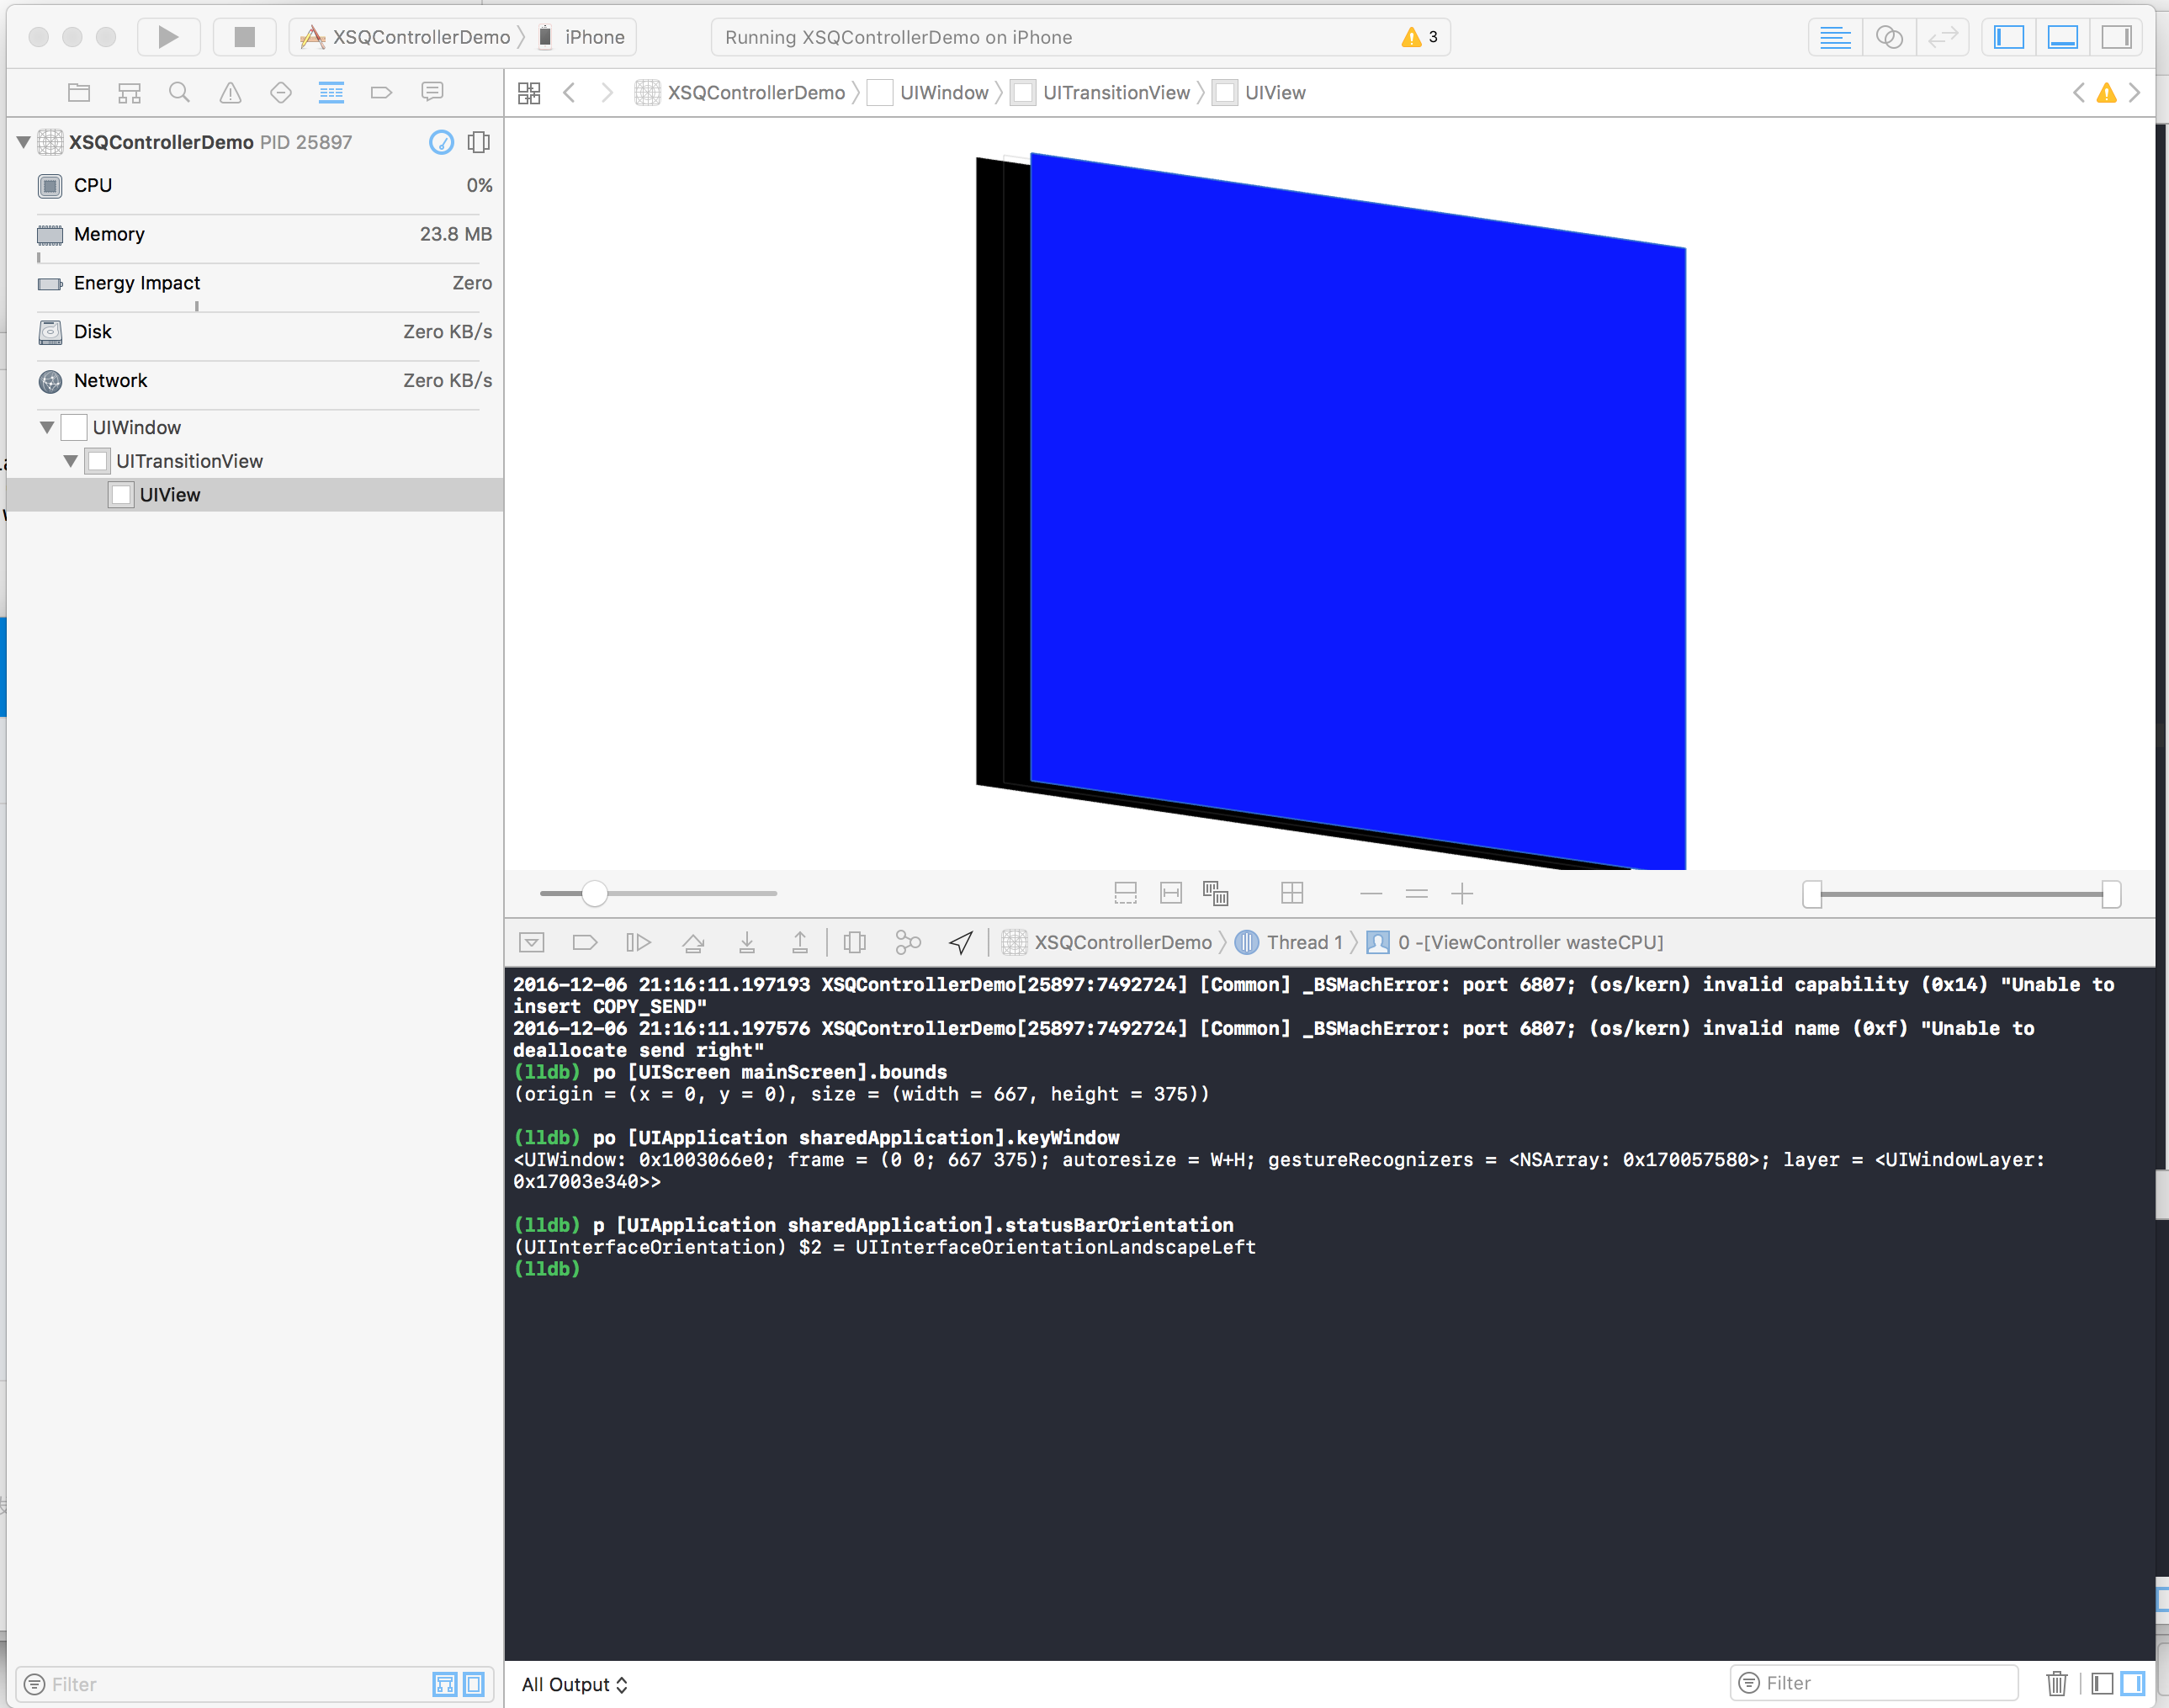Click the warning count indicator
Image resolution: width=2169 pixels, height=1708 pixels.
pos(1420,37)
